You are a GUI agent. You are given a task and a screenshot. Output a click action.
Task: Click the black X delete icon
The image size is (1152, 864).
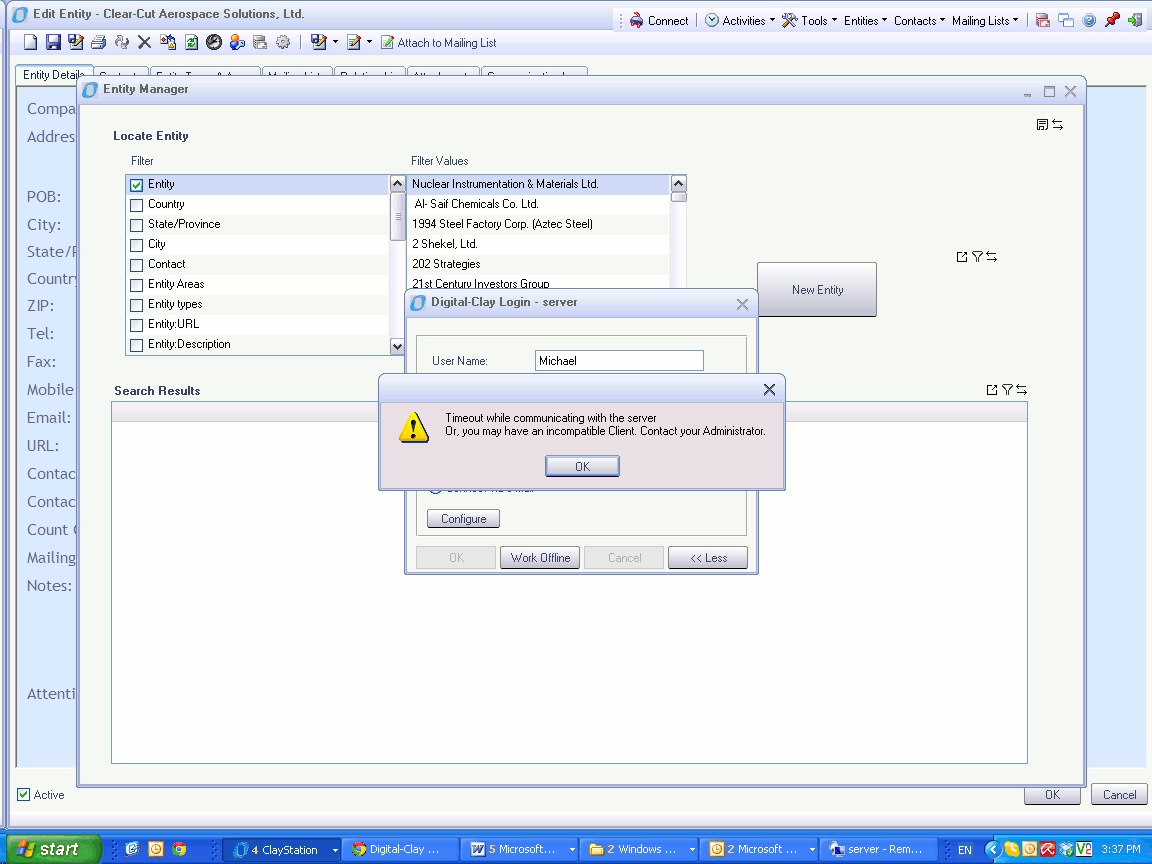coord(145,43)
